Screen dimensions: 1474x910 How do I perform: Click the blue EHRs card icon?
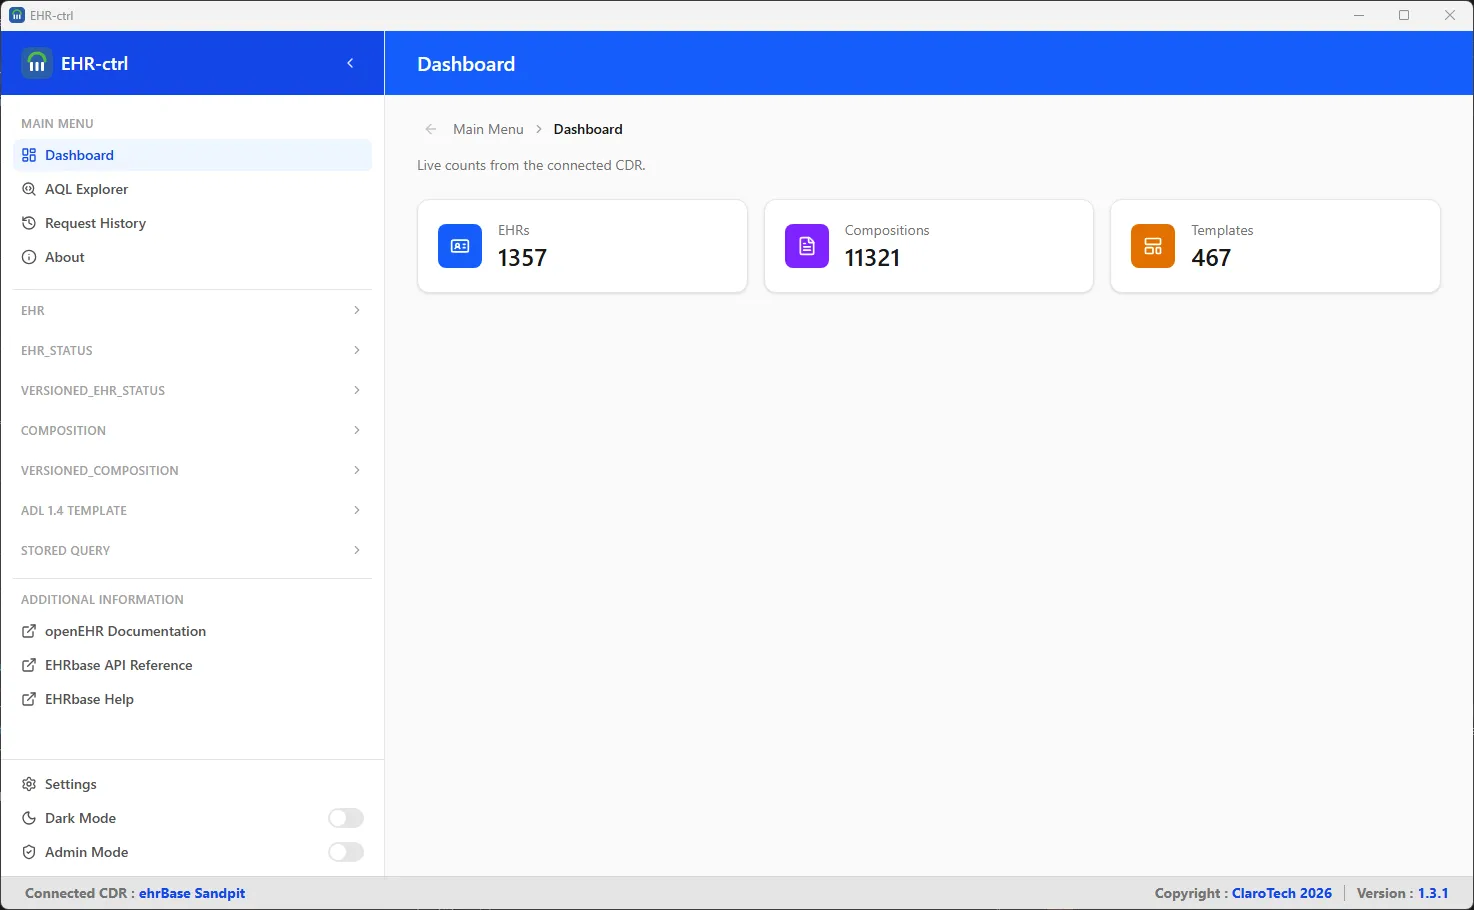point(460,246)
